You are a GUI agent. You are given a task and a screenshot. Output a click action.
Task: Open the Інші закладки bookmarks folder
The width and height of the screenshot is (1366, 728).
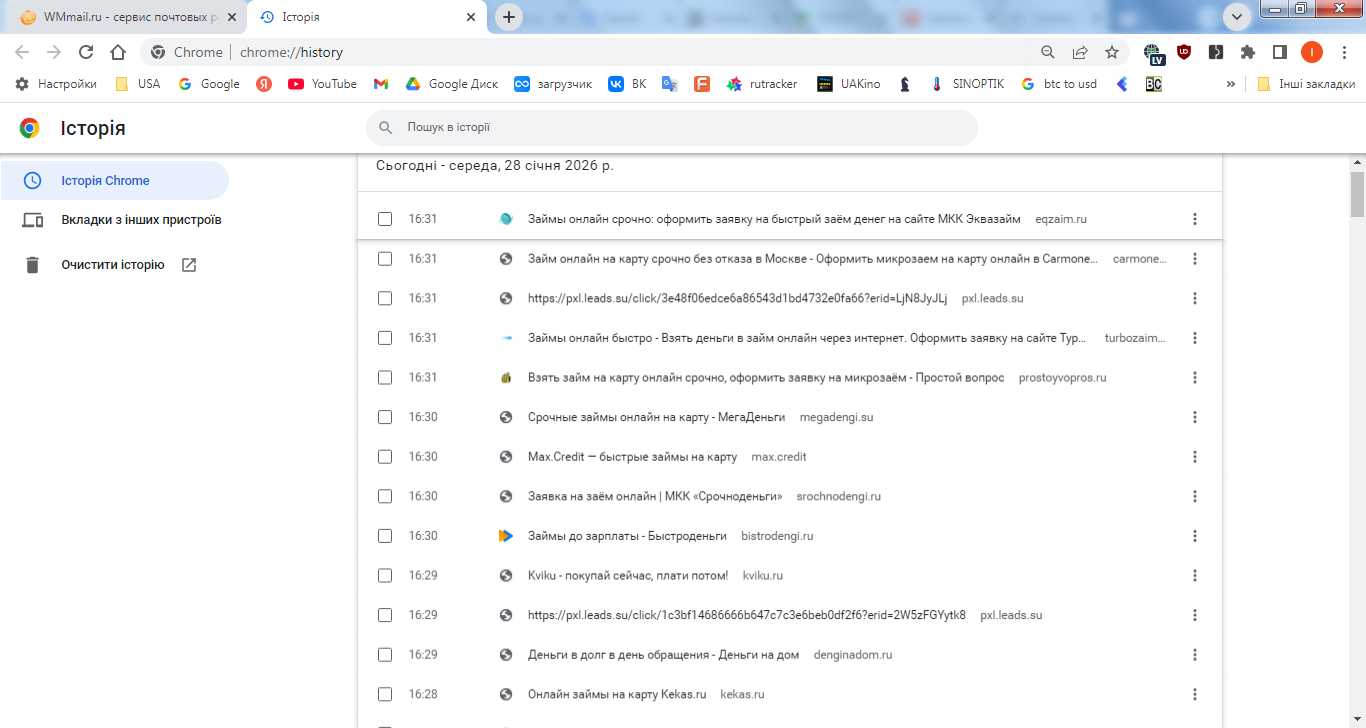(1306, 84)
